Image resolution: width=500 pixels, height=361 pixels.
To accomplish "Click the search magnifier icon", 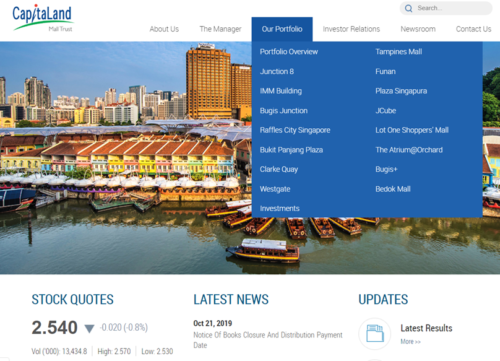I will pyautogui.click(x=408, y=8).
